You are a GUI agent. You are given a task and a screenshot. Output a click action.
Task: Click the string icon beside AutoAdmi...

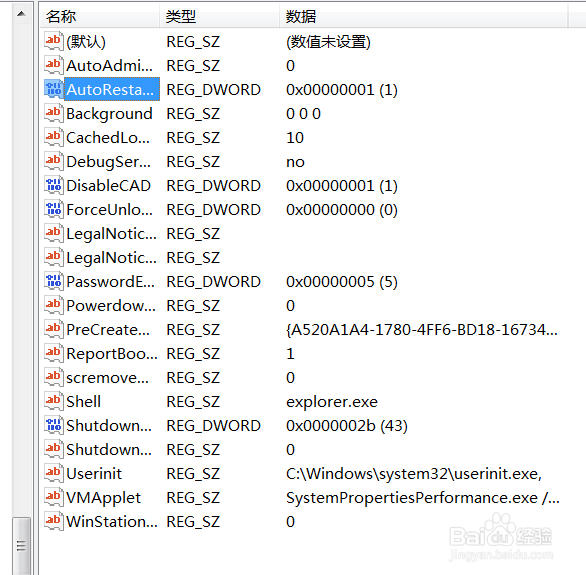[x=53, y=65]
